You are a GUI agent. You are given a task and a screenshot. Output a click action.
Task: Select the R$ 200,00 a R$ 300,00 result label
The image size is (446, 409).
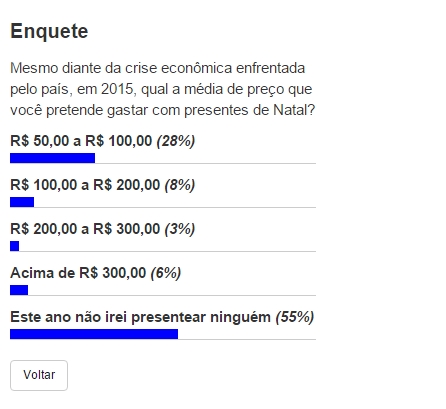click(85, 229)
